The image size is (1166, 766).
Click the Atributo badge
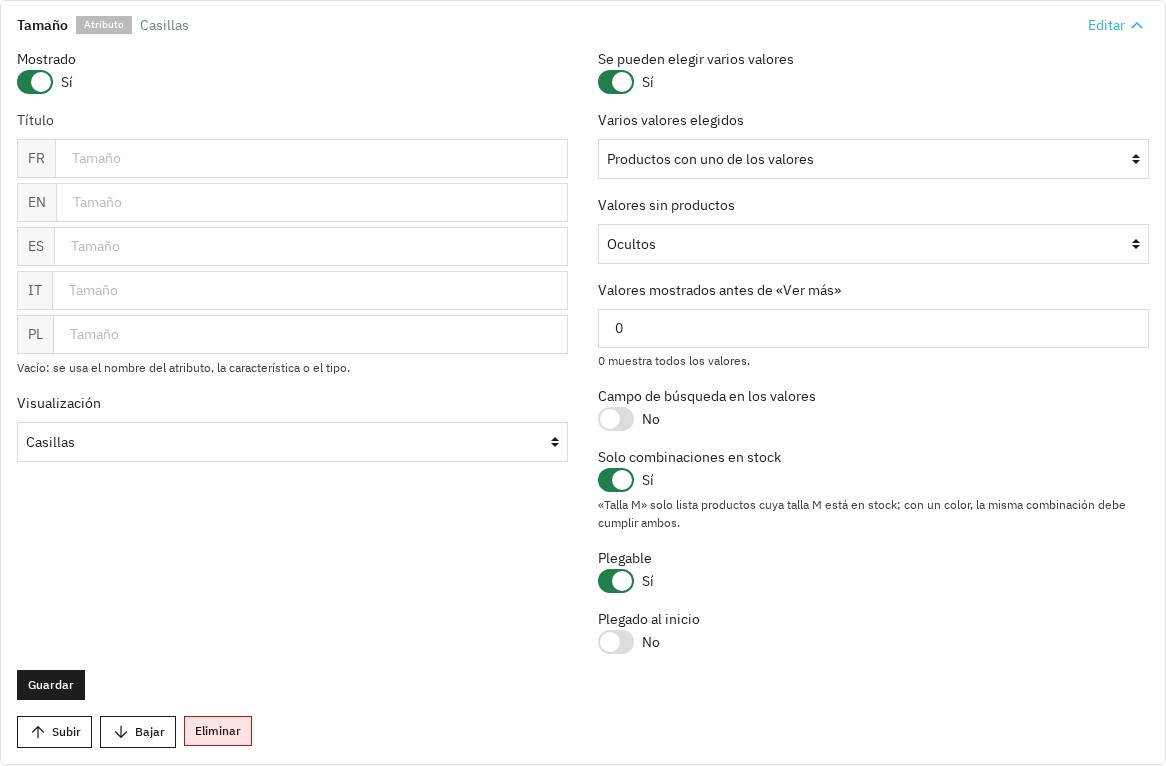103,25
